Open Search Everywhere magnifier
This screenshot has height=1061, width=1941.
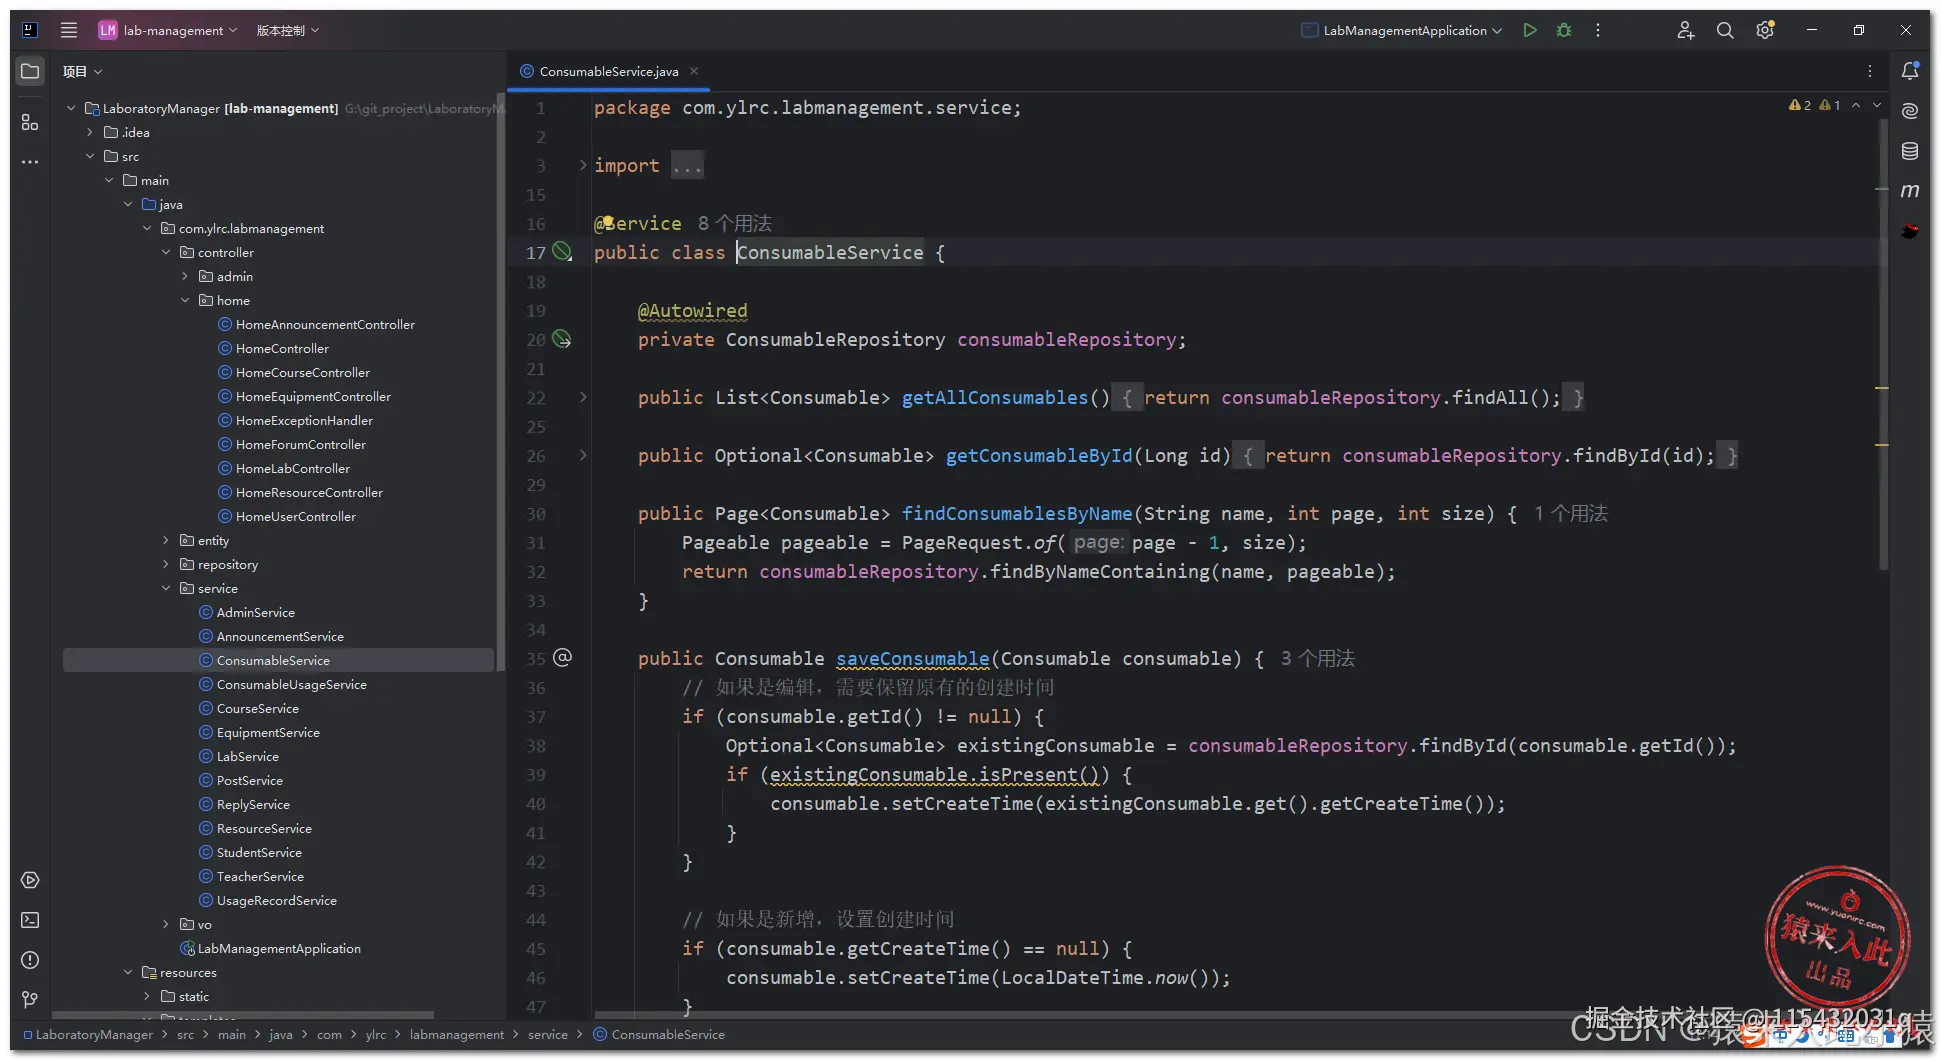click(x=1725, y=30)
